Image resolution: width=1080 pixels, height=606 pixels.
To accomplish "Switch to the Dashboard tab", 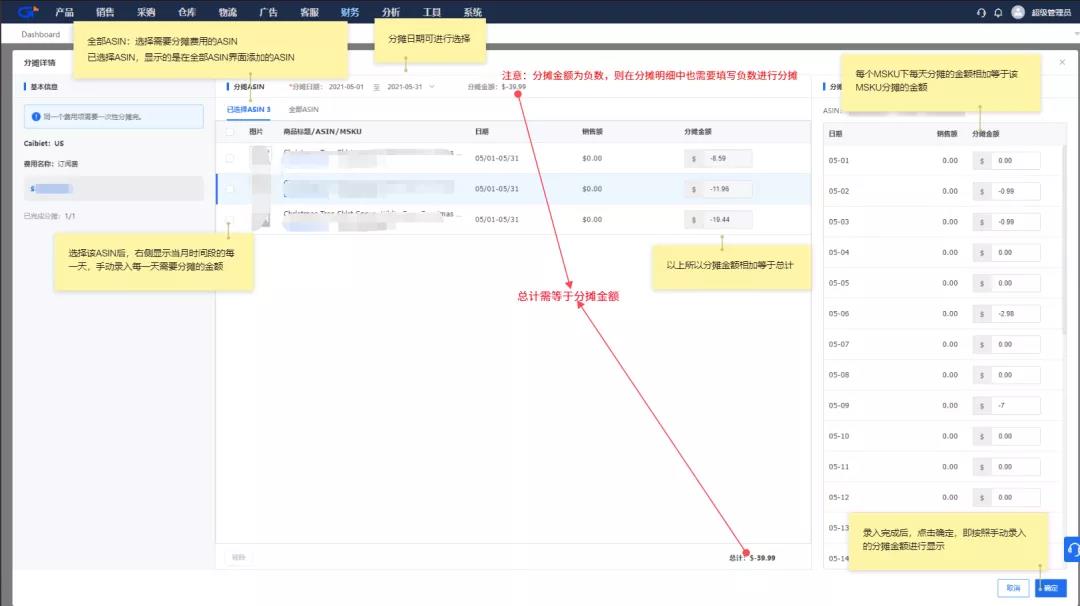I will (41, 34).
